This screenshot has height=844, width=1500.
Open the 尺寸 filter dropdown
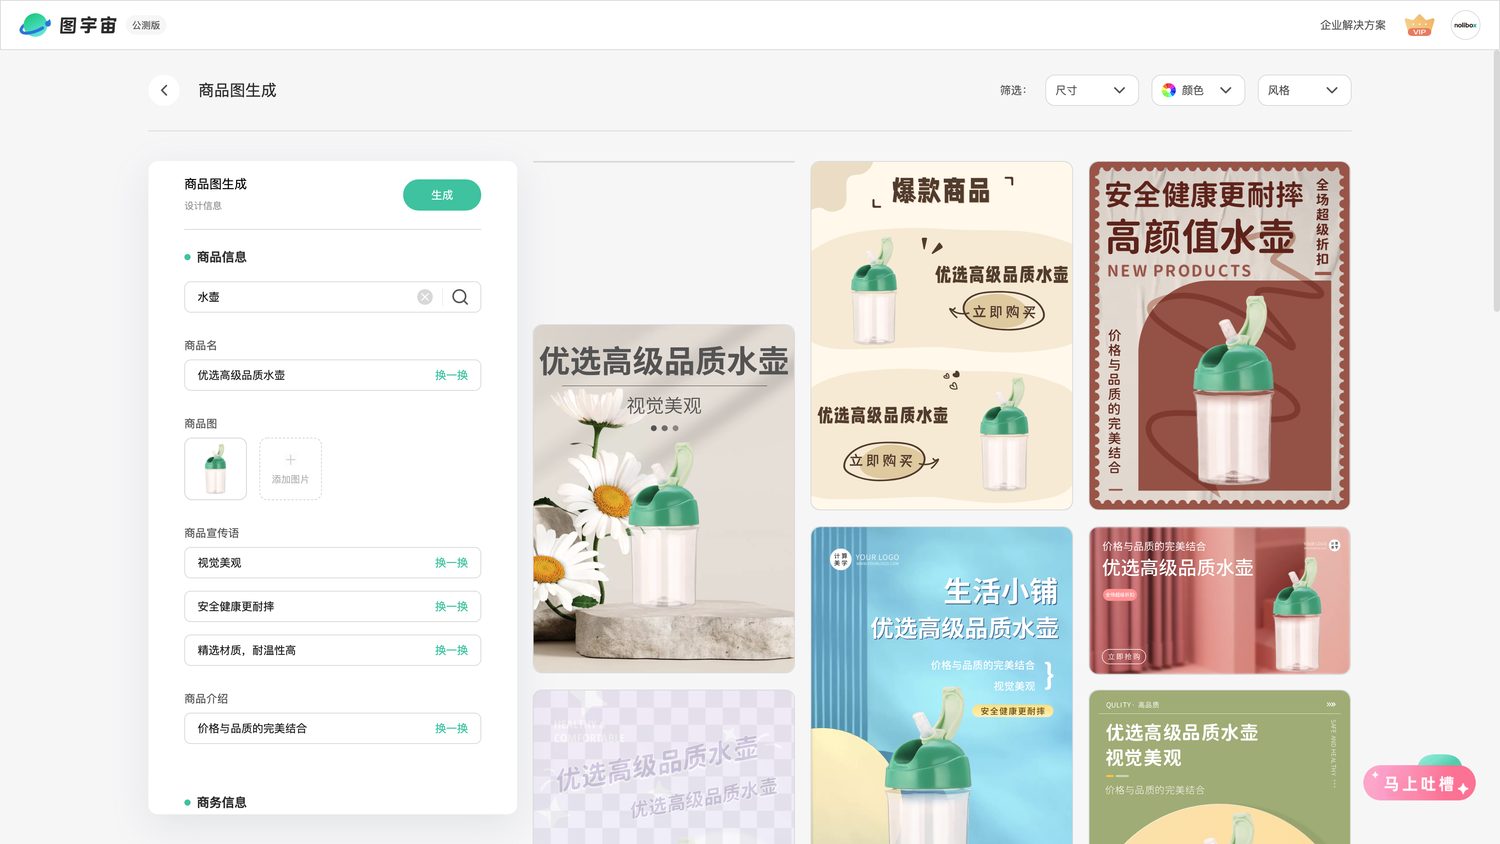(x=1092, y=90)
